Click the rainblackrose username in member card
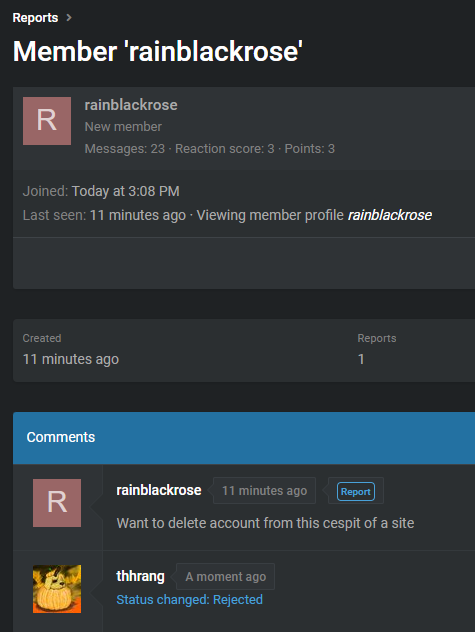 click(x=131, y=105)
